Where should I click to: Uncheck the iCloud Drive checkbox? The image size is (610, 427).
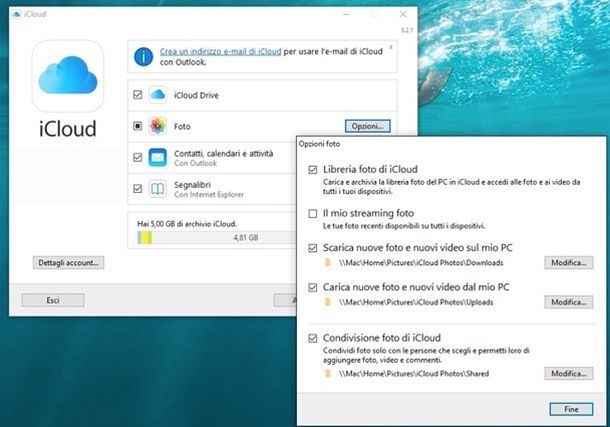[x=138, y=95]
